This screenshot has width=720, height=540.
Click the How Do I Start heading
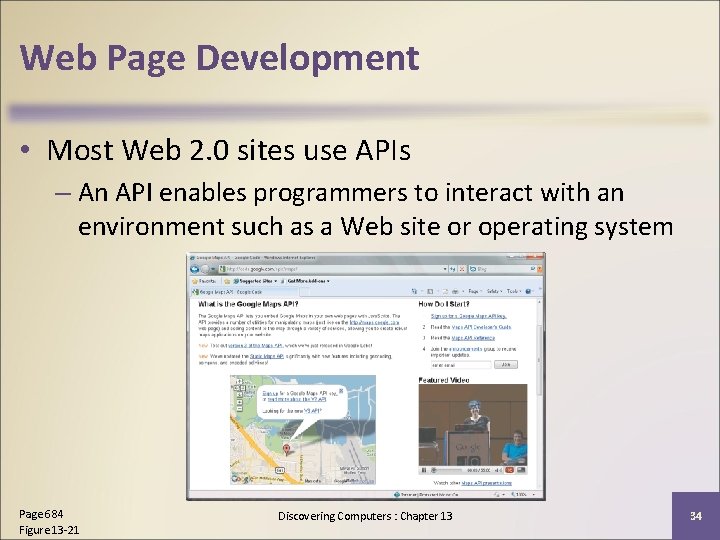444,304
